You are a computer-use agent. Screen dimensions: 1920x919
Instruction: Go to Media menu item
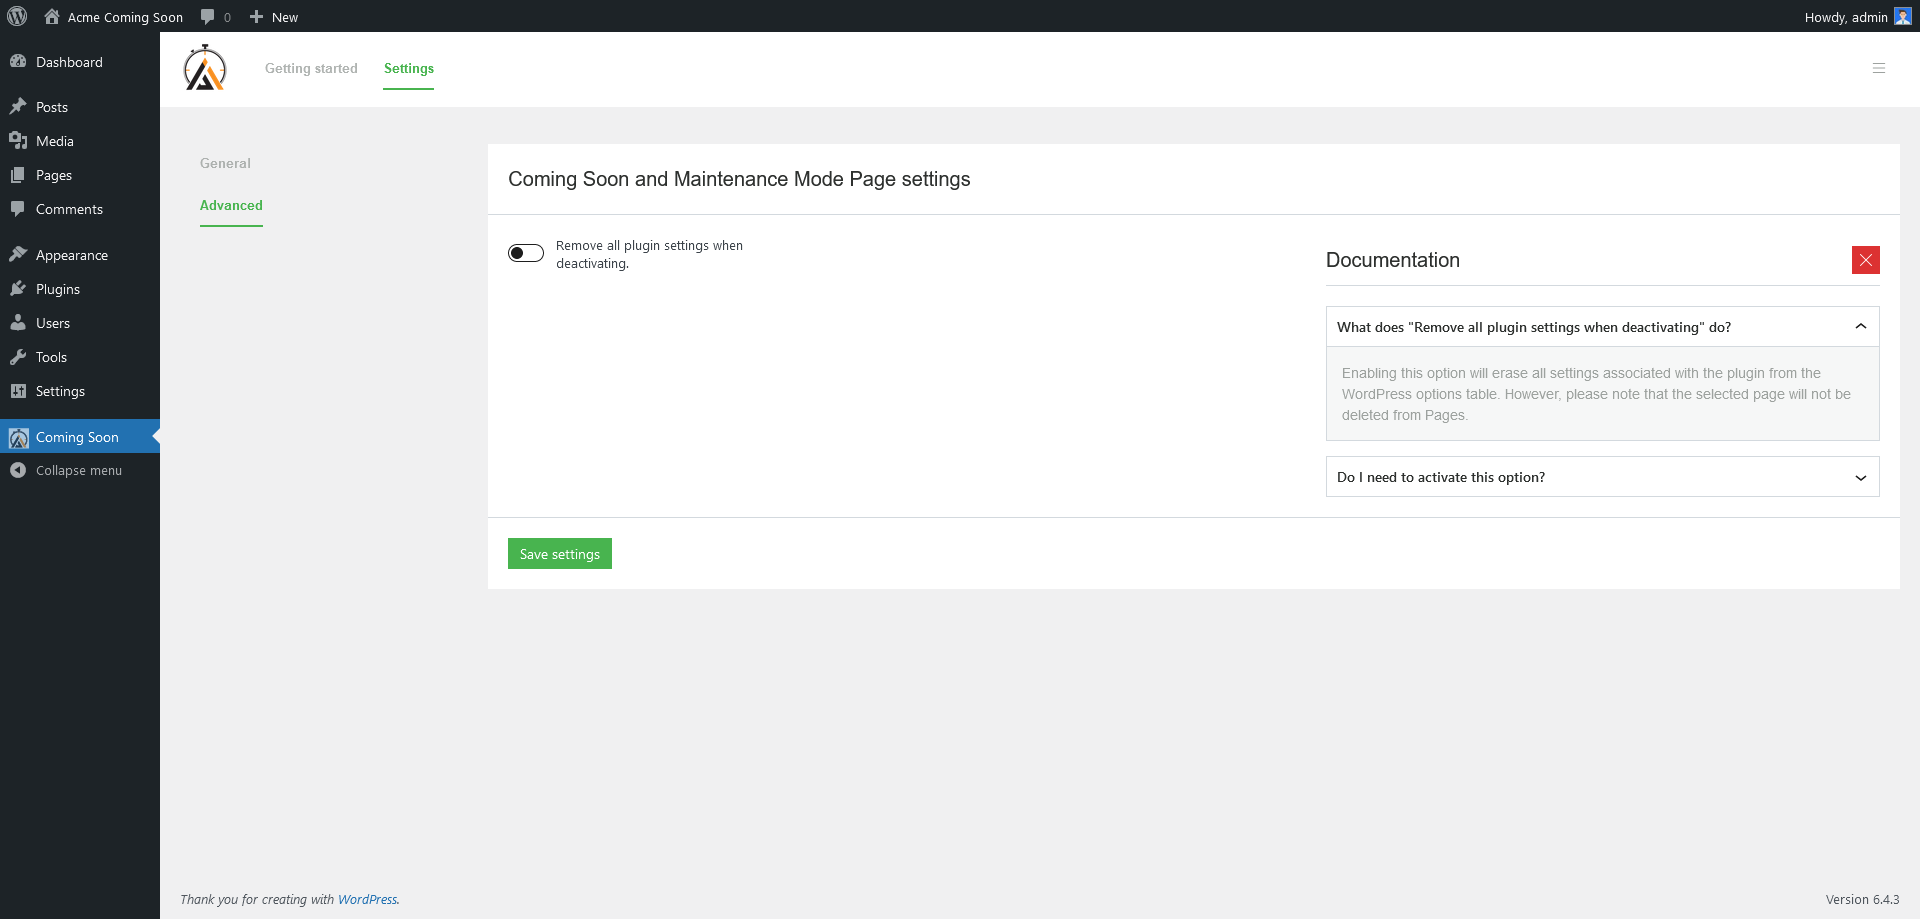(x=80, y=141)
